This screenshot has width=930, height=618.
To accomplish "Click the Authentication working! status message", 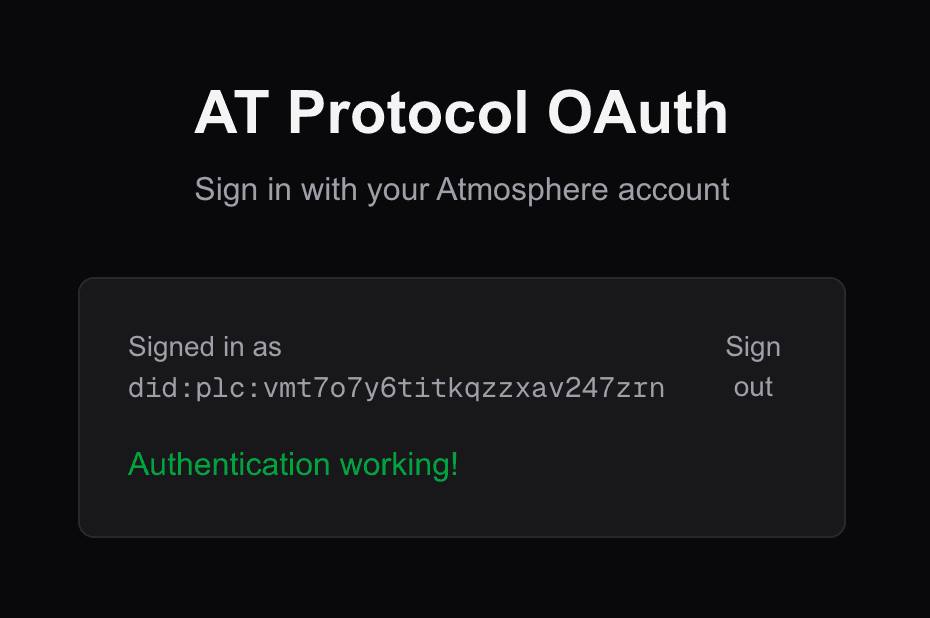I will (293, 465).
